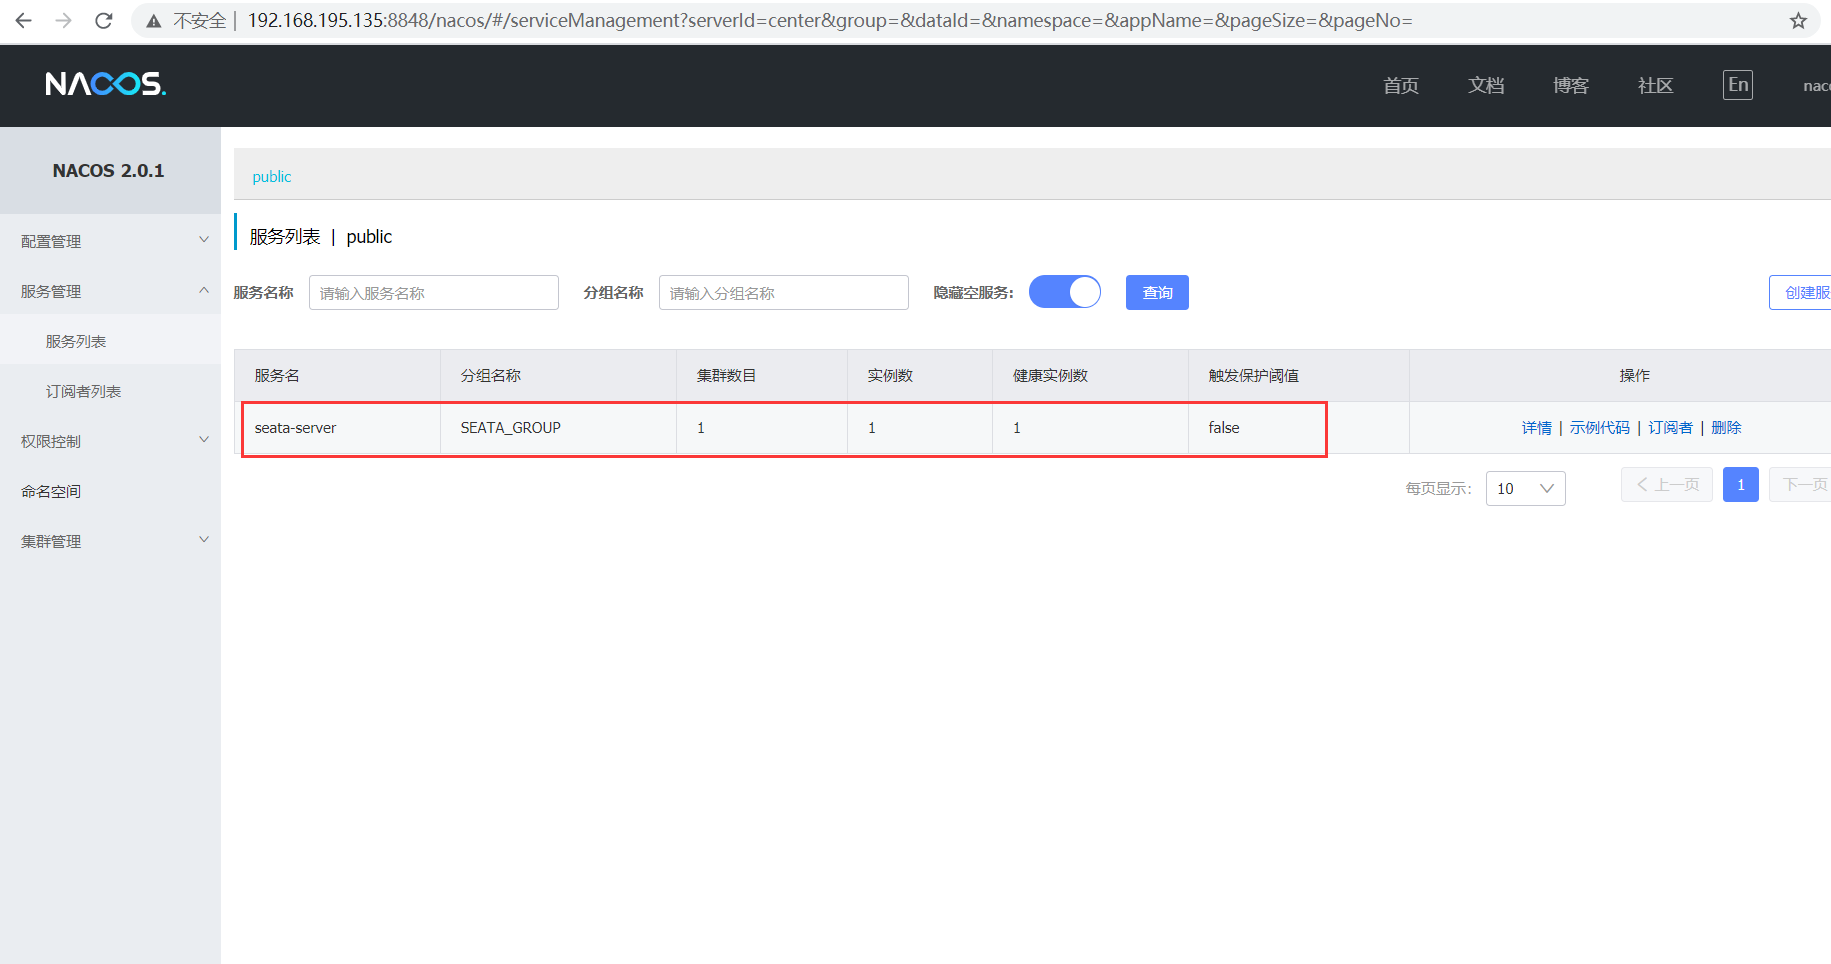1831x964 pixels.
Task: Open 社区 in top navigation
Action: click(1656, 86)
